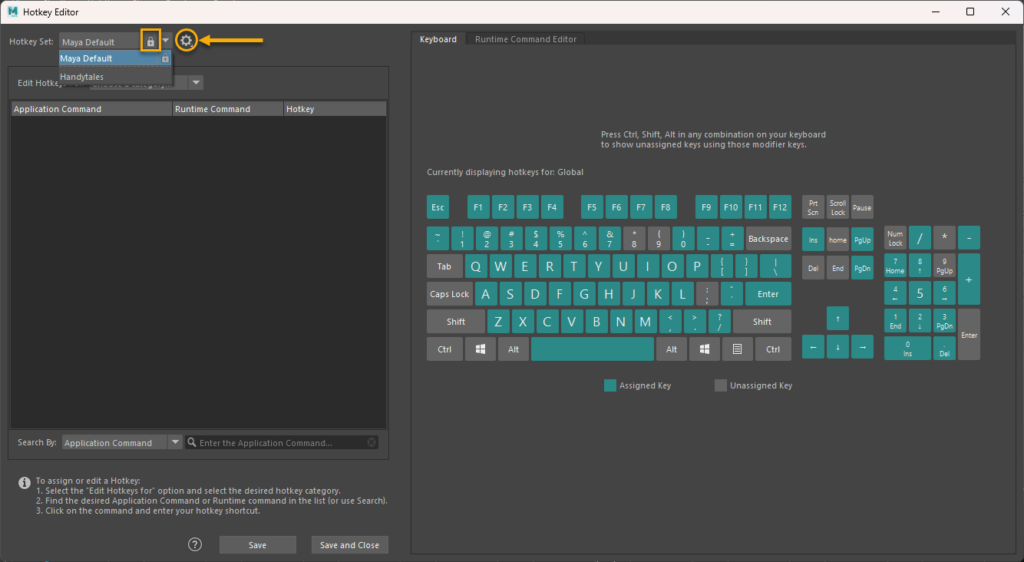Viewport: 1024px width, 562px height.
Task: Click the Unassigned Key gray legend swatch
Action: [721, 385]
